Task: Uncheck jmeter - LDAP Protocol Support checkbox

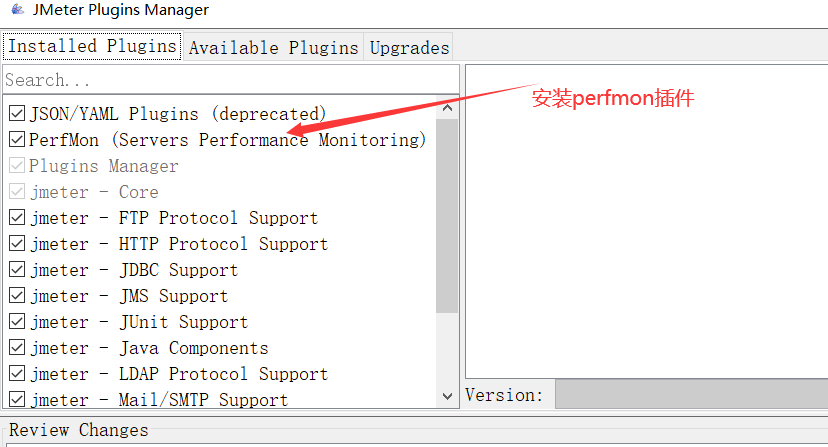Action: 17,374
